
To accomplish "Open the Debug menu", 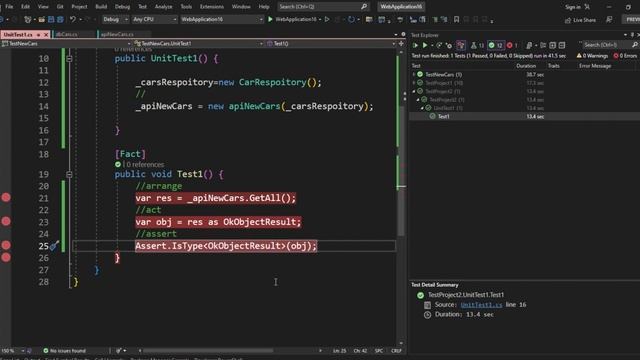I will (122, 7).
